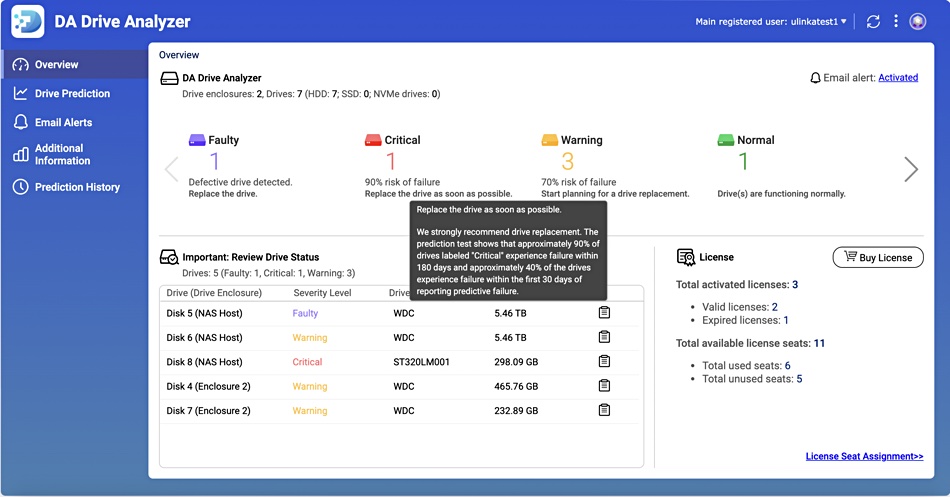Open the License Seat Assignment link
This screenshot has height=497, width=950.
[x=864, y=456]
